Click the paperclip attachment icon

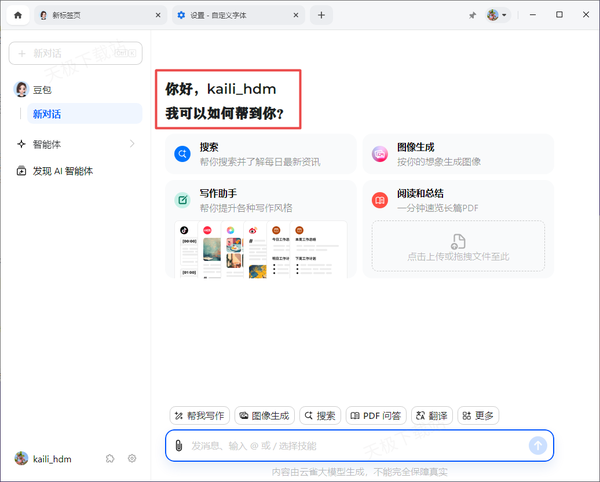point(178,445)
